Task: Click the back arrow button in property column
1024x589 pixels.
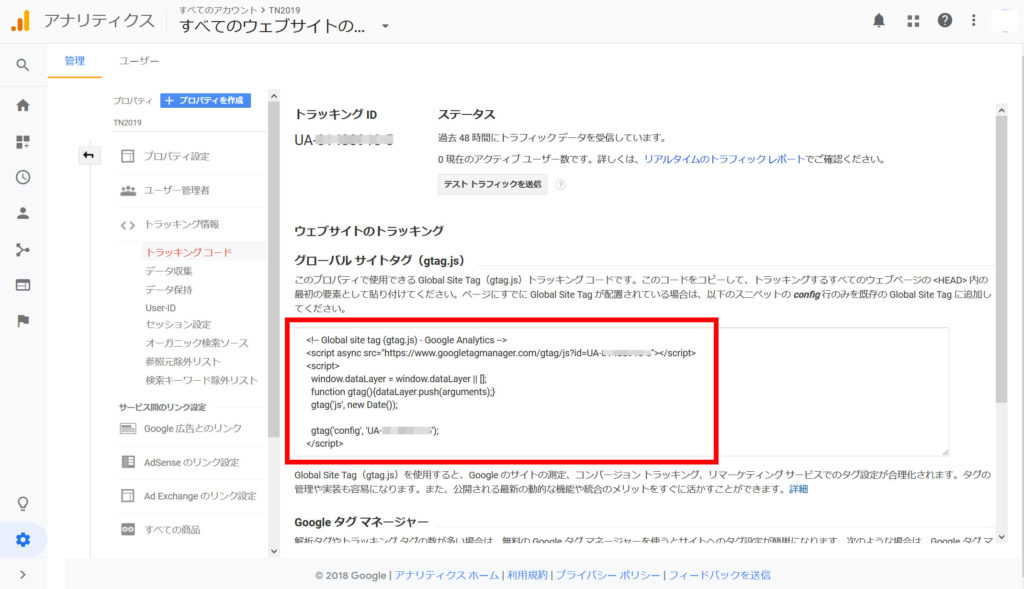Action: (89, 155)
